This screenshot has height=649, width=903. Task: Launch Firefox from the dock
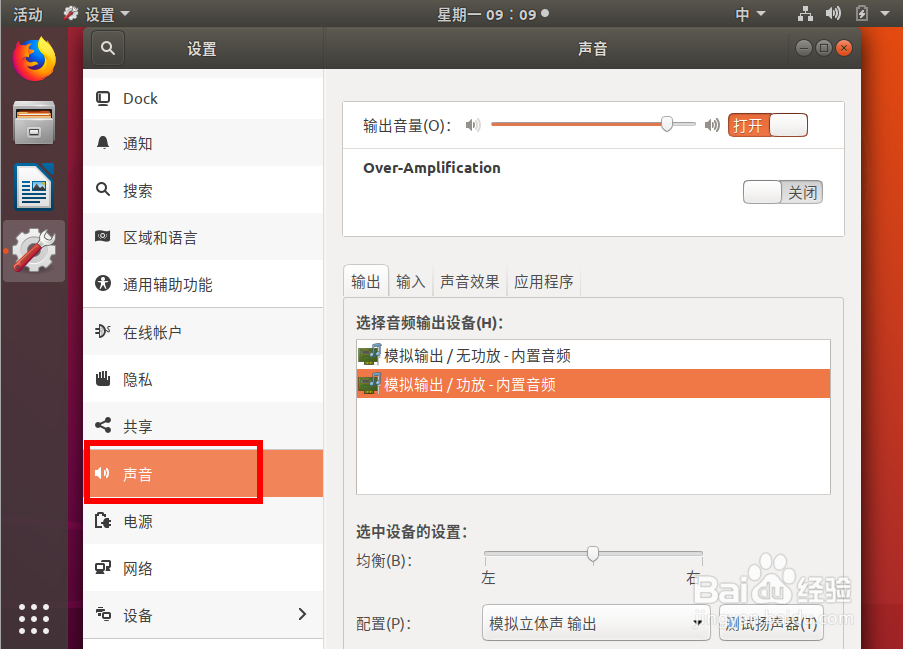click(34, 59)
